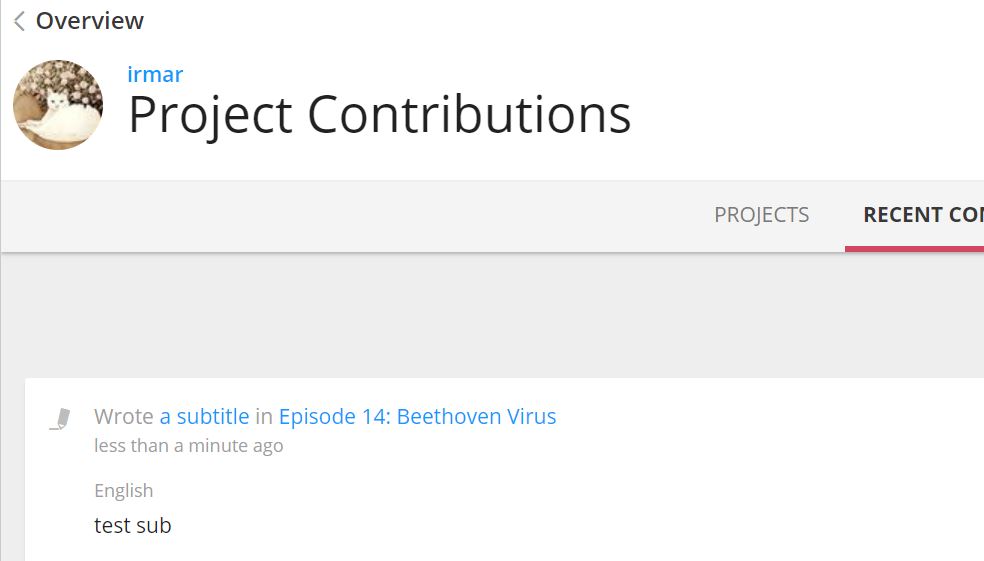Click the pencil icon beside Wrote

click(x=61, y=419)
